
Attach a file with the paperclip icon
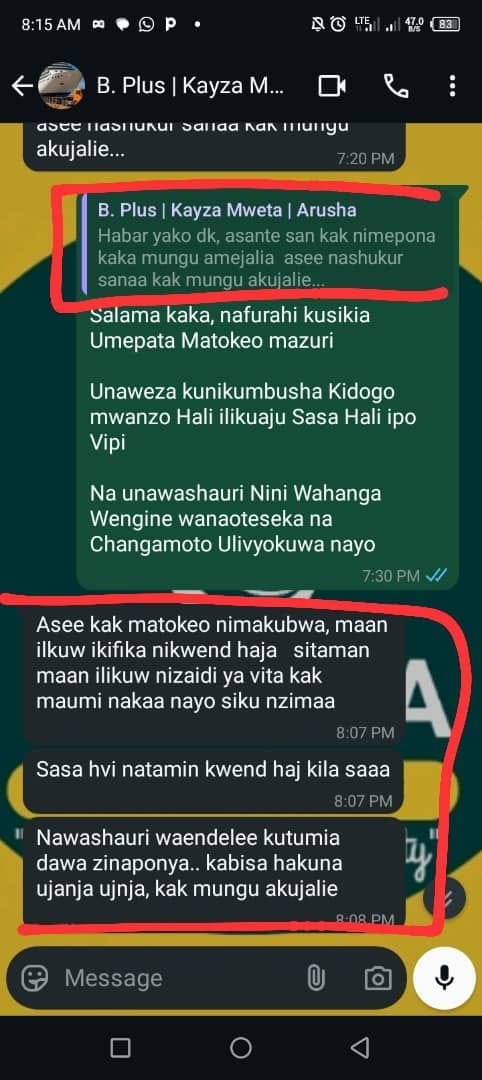point(315,978)
